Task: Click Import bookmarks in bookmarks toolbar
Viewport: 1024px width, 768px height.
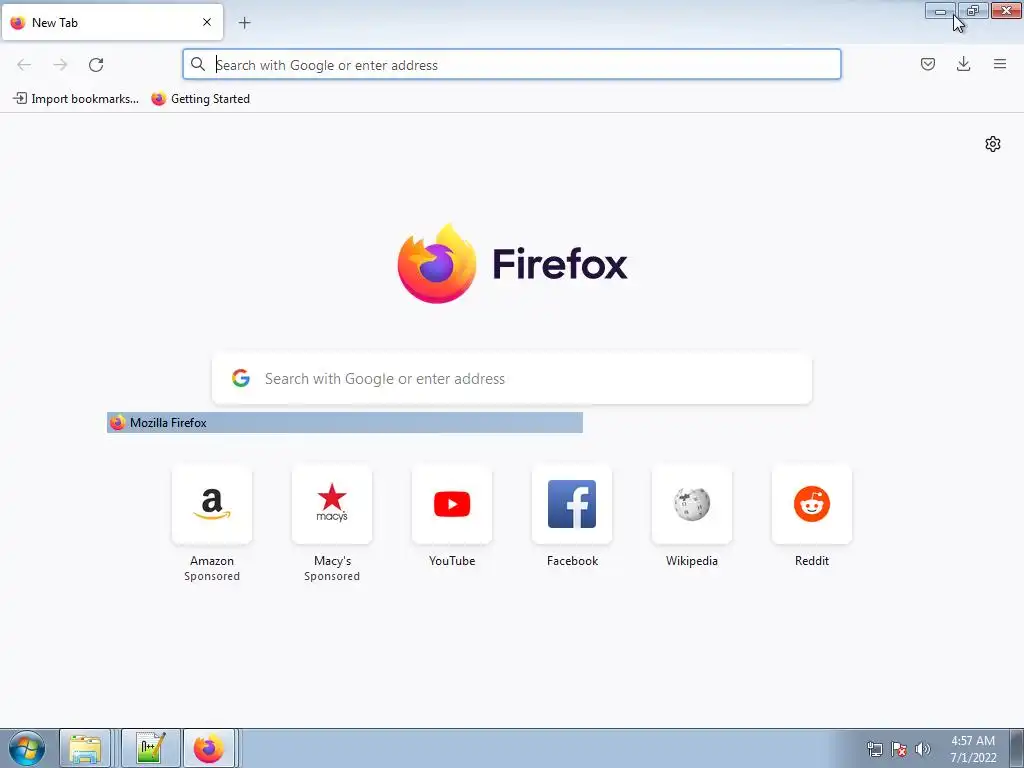Action: 76,99
